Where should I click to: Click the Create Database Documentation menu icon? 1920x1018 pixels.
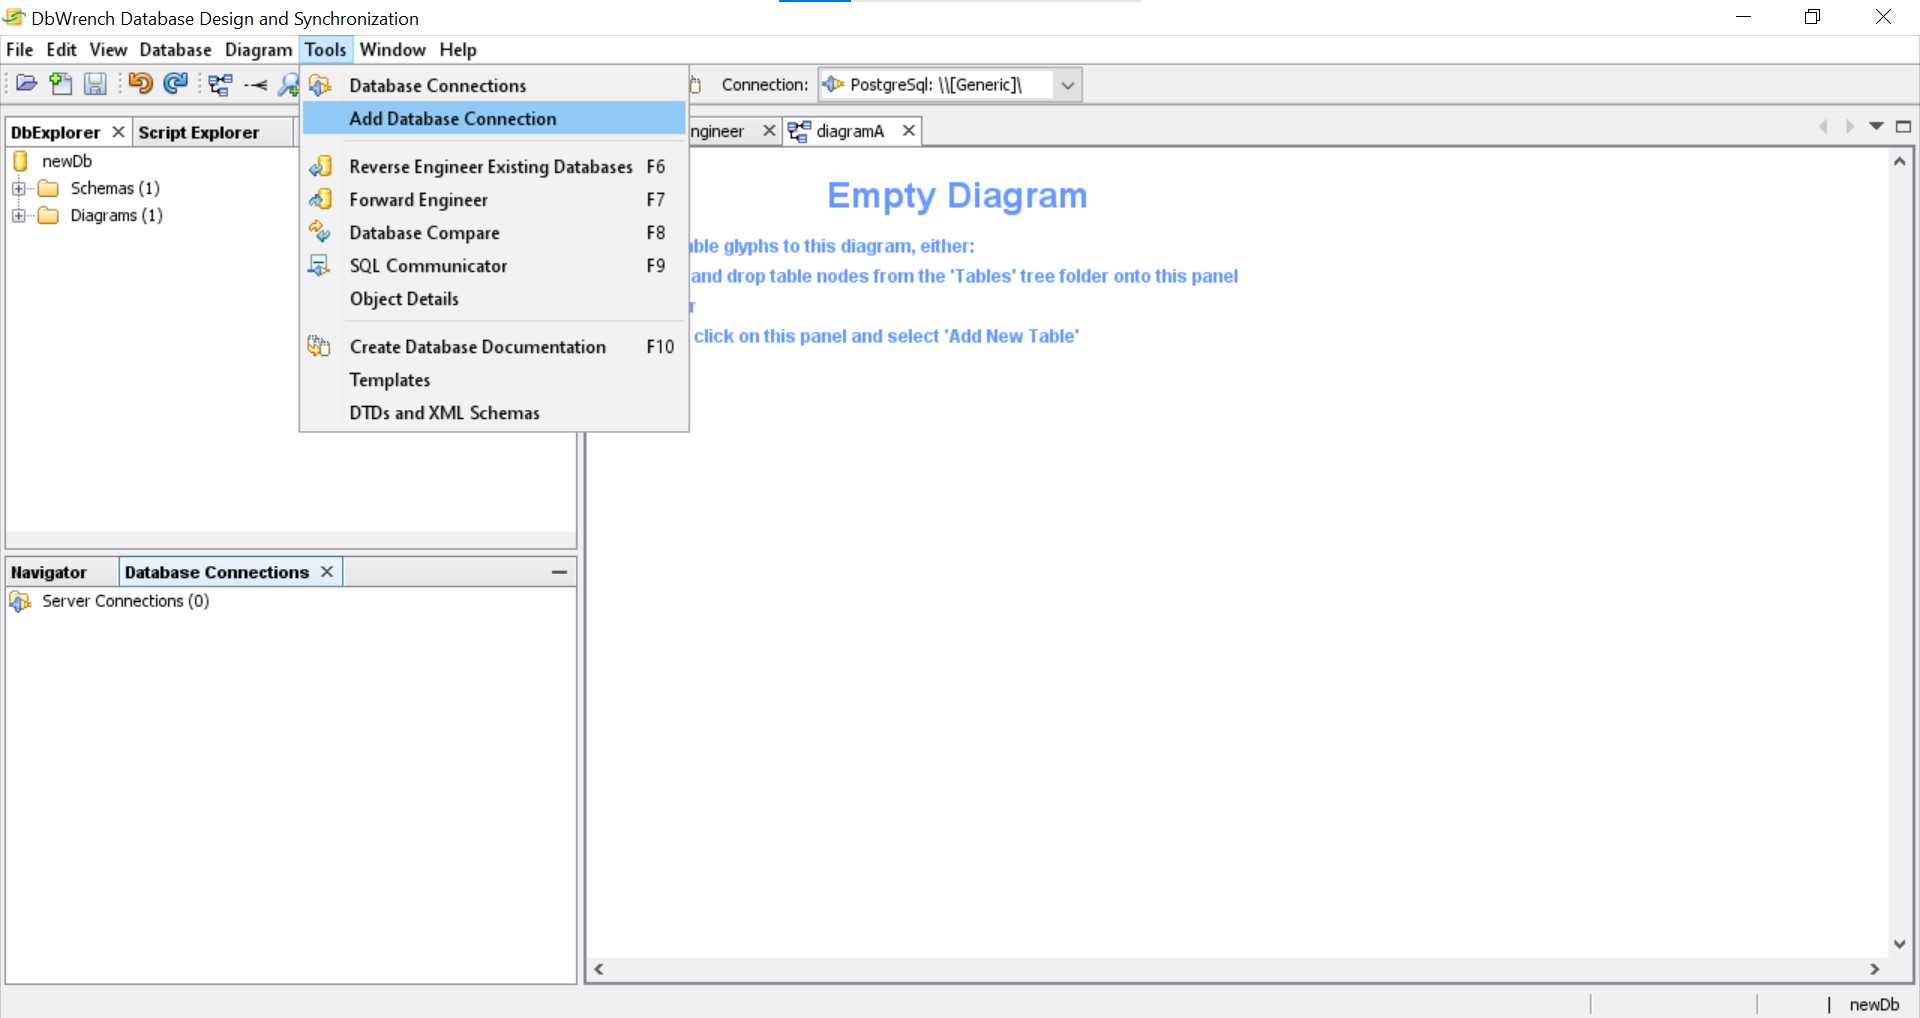click(x=320, y=346)
